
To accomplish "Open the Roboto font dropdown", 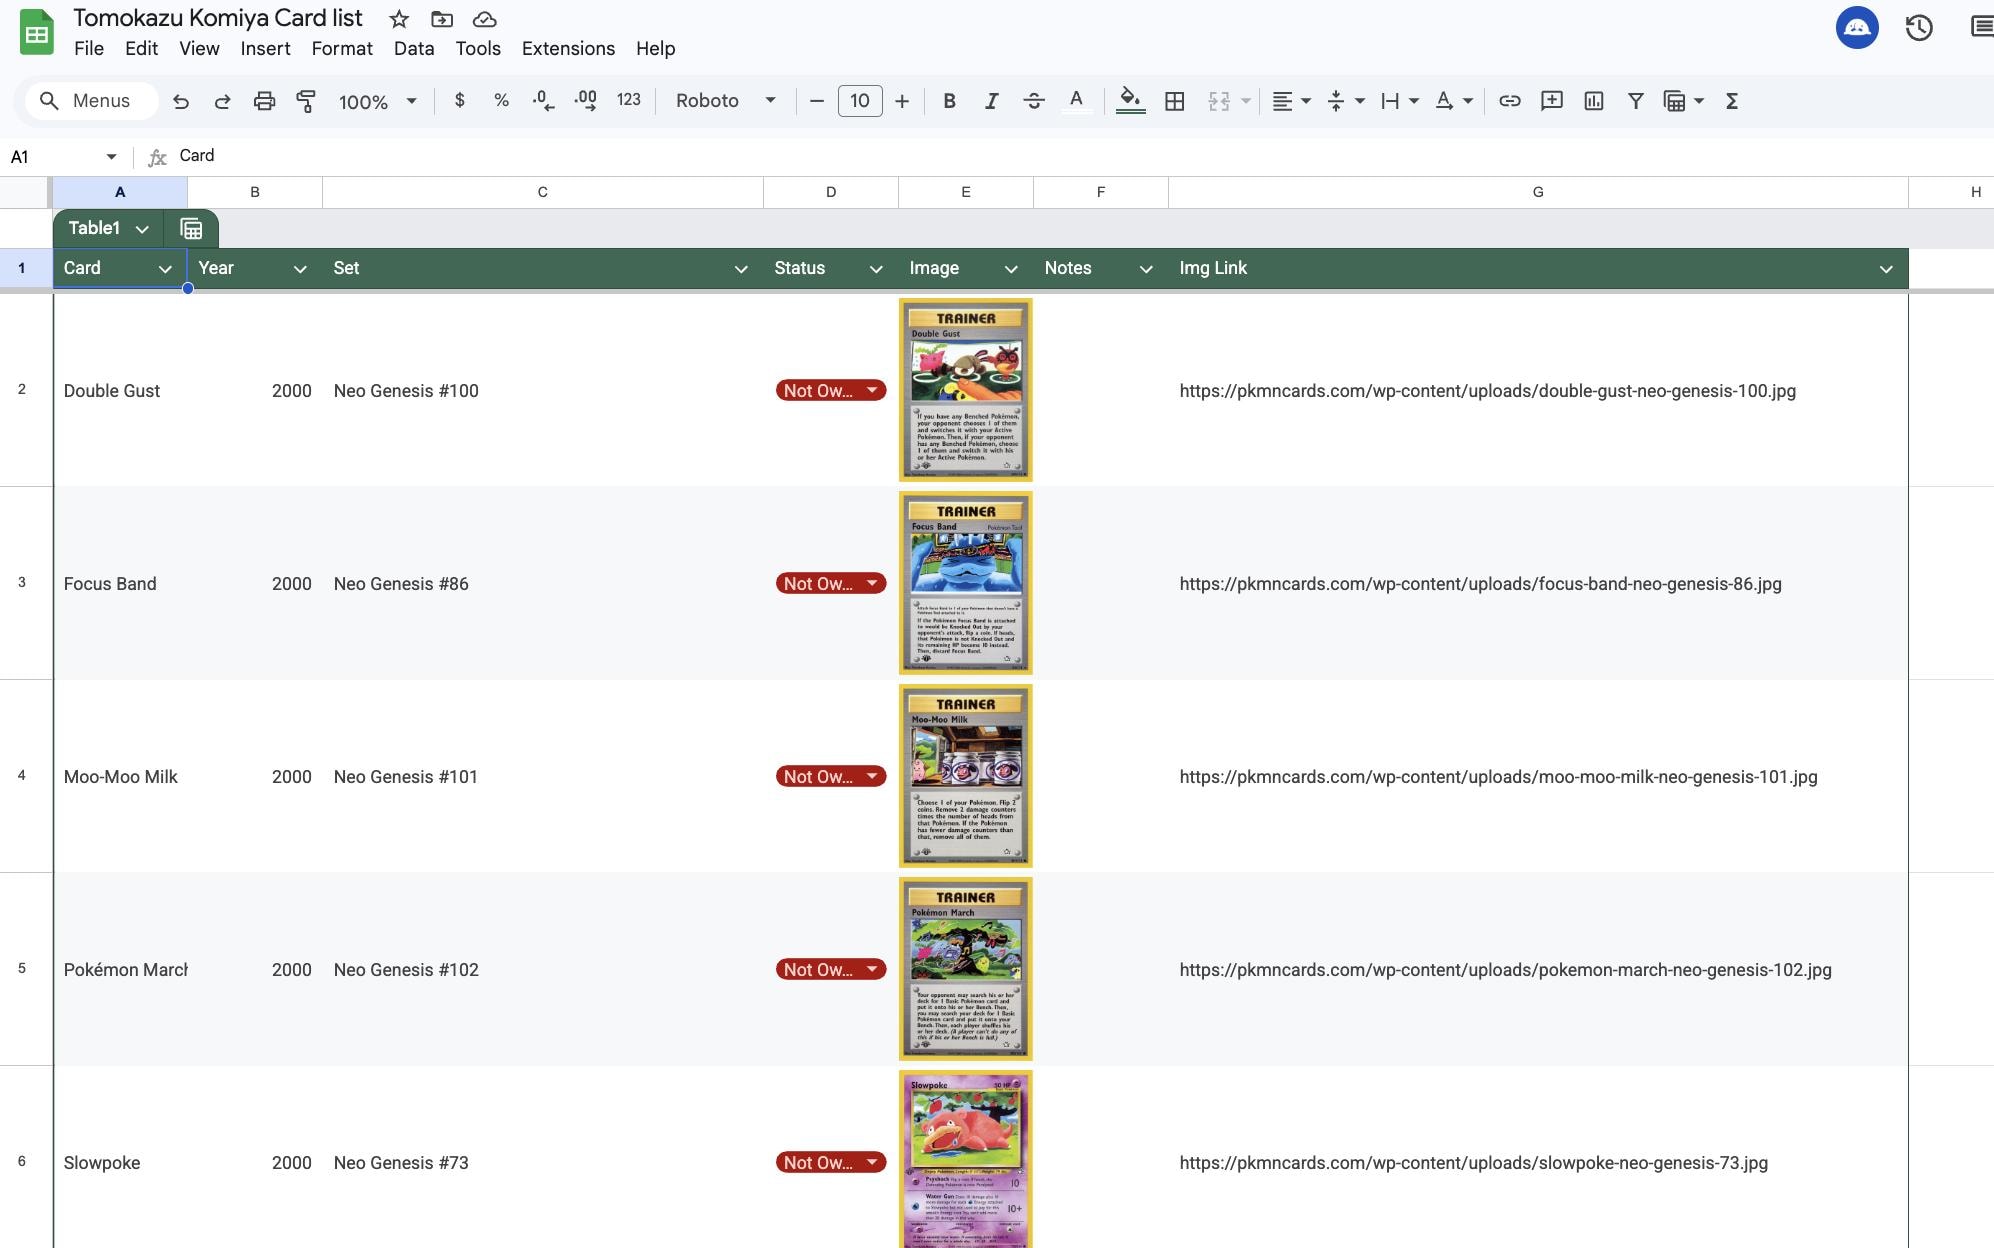I will [725, 101].
